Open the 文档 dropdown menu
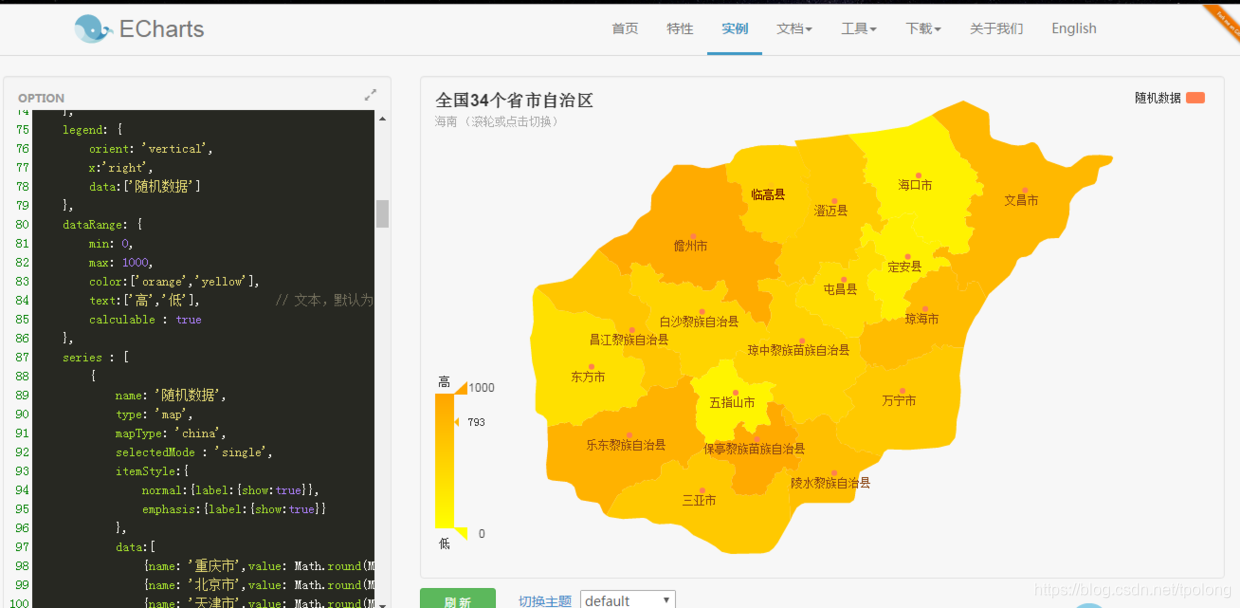1240x608 pixels. point(795,29)
